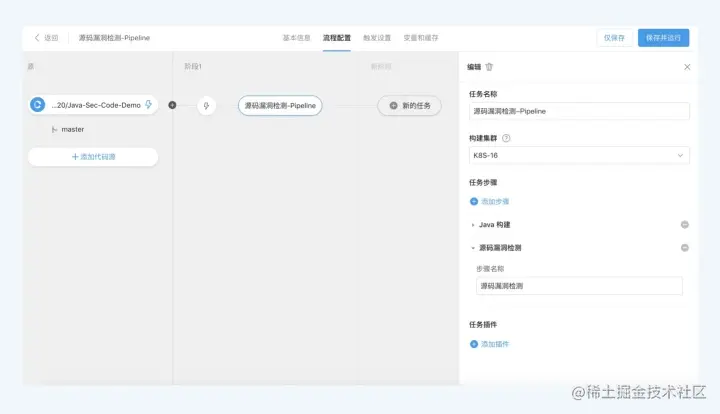Open the K8S-16 build cluster dropdown
The image size is (720, 414).
pyautogui.click(x=579, y=156)
